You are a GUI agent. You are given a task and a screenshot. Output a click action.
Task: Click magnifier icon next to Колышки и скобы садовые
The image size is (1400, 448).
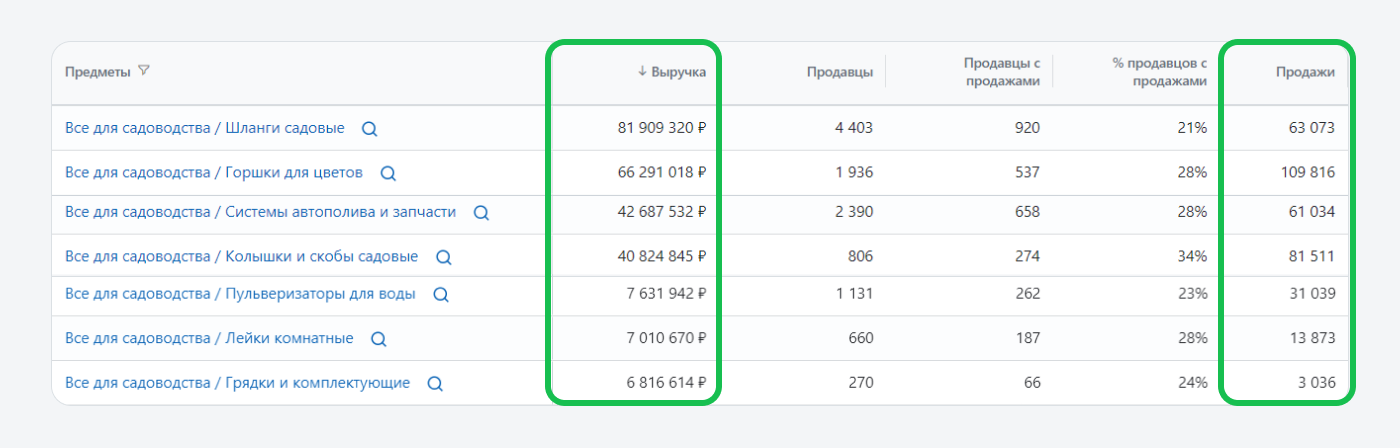(444, 257)
